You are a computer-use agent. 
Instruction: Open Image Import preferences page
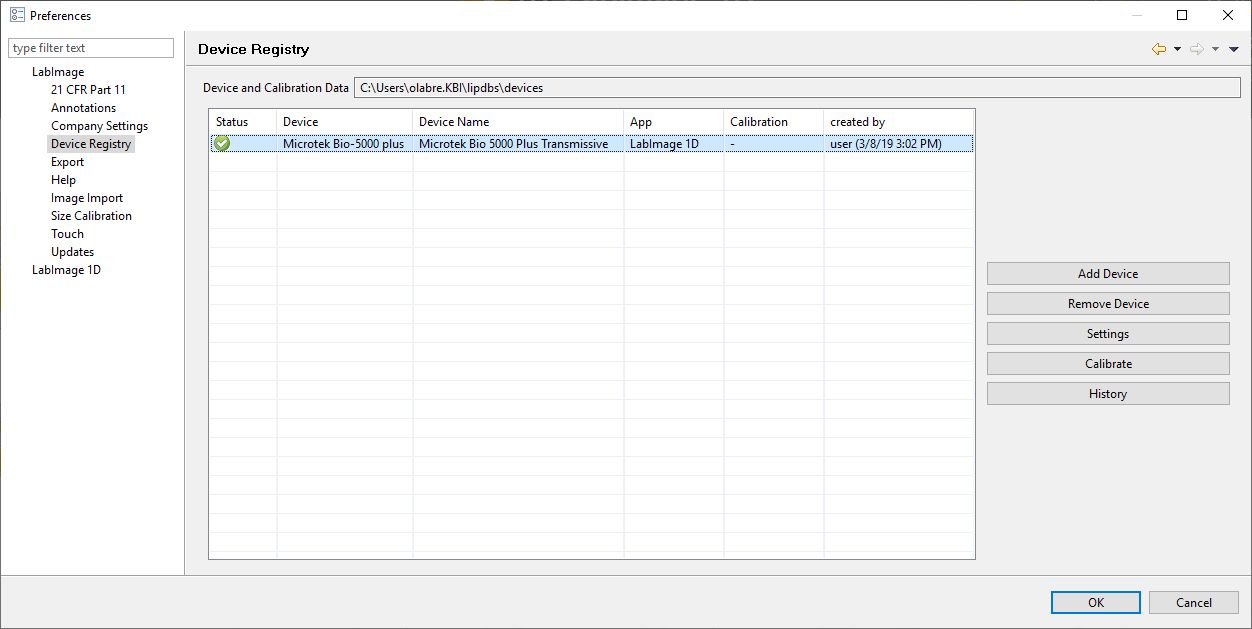tap(87, 198)
